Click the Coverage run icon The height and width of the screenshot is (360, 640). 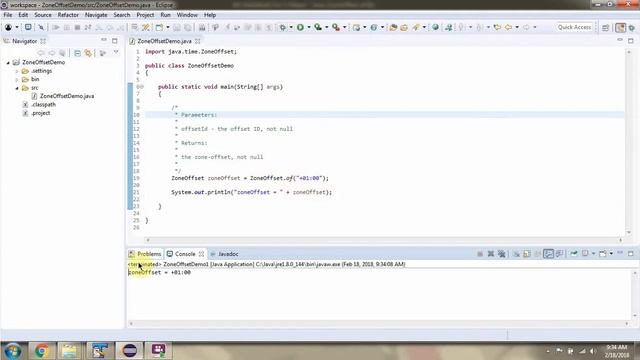(x=318, y=27)
